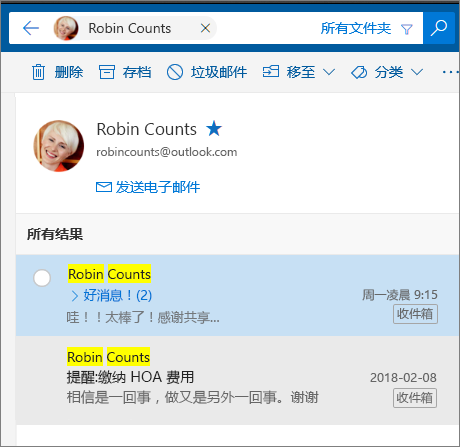Click the 所有结果 section header
The image size is (460, 447).
click(x=55, y=234)
